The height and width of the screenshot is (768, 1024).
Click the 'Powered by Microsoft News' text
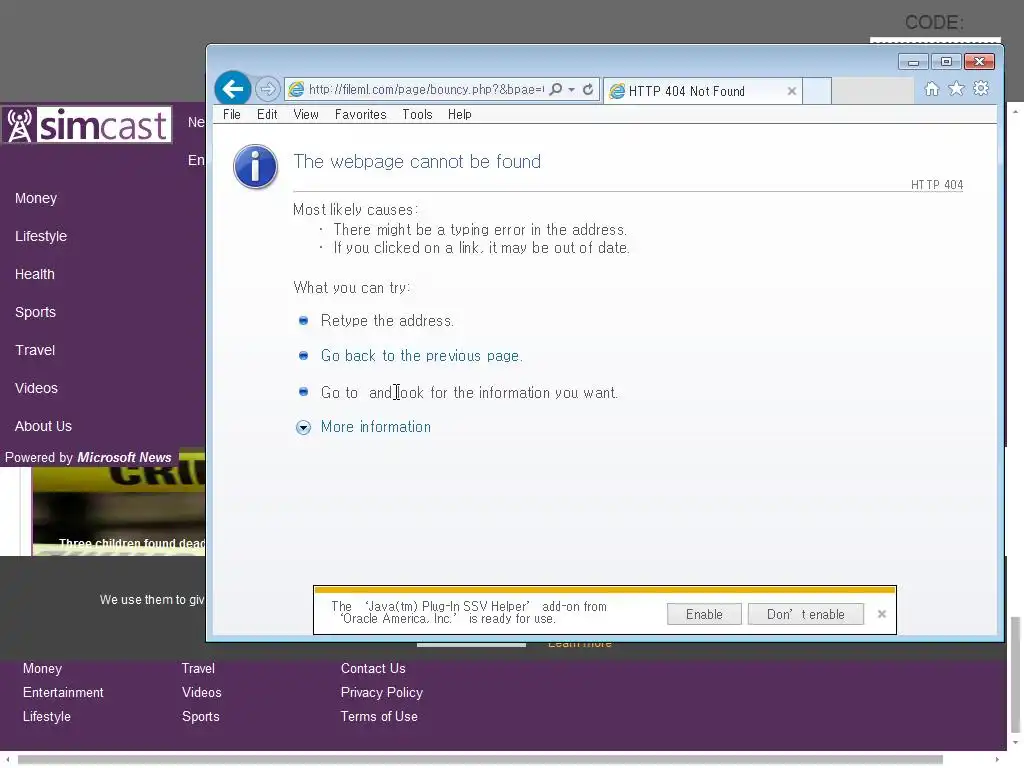click(x=88, y=458)
